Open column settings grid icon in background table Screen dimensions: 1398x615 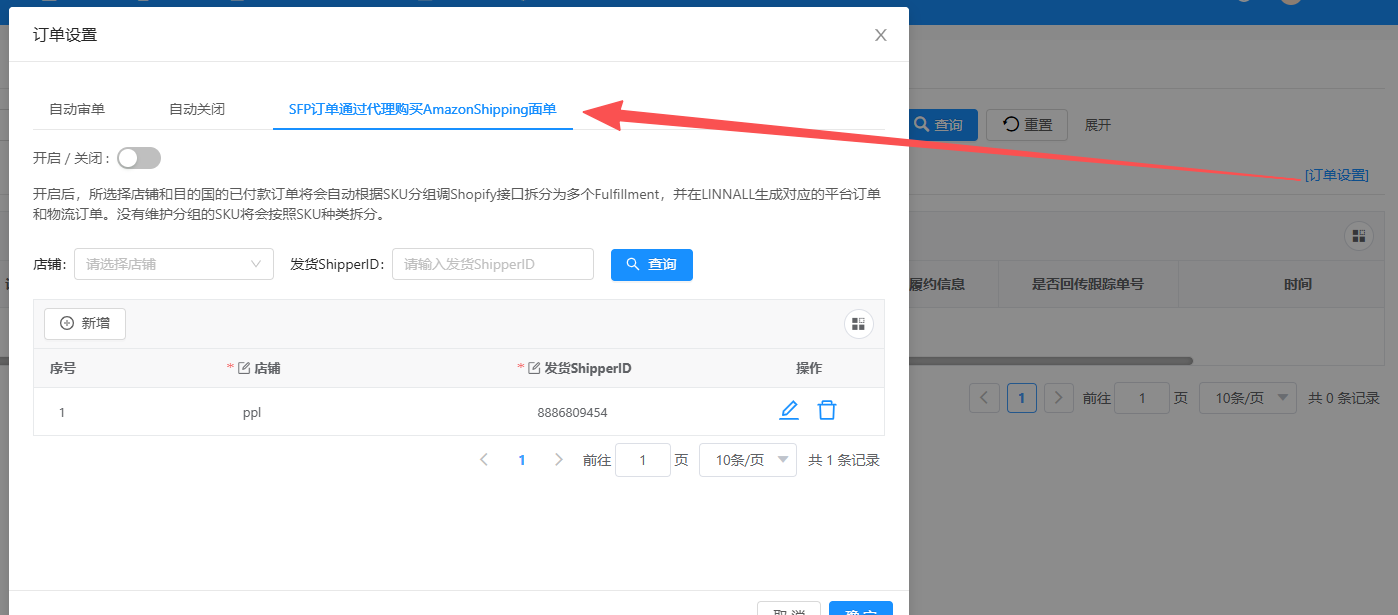1358,236
